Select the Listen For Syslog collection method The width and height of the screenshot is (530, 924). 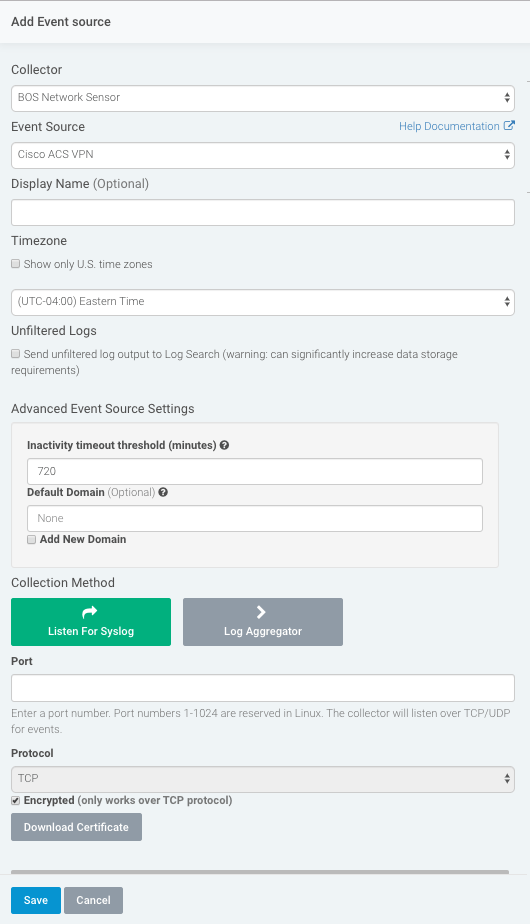pos(91,622)
